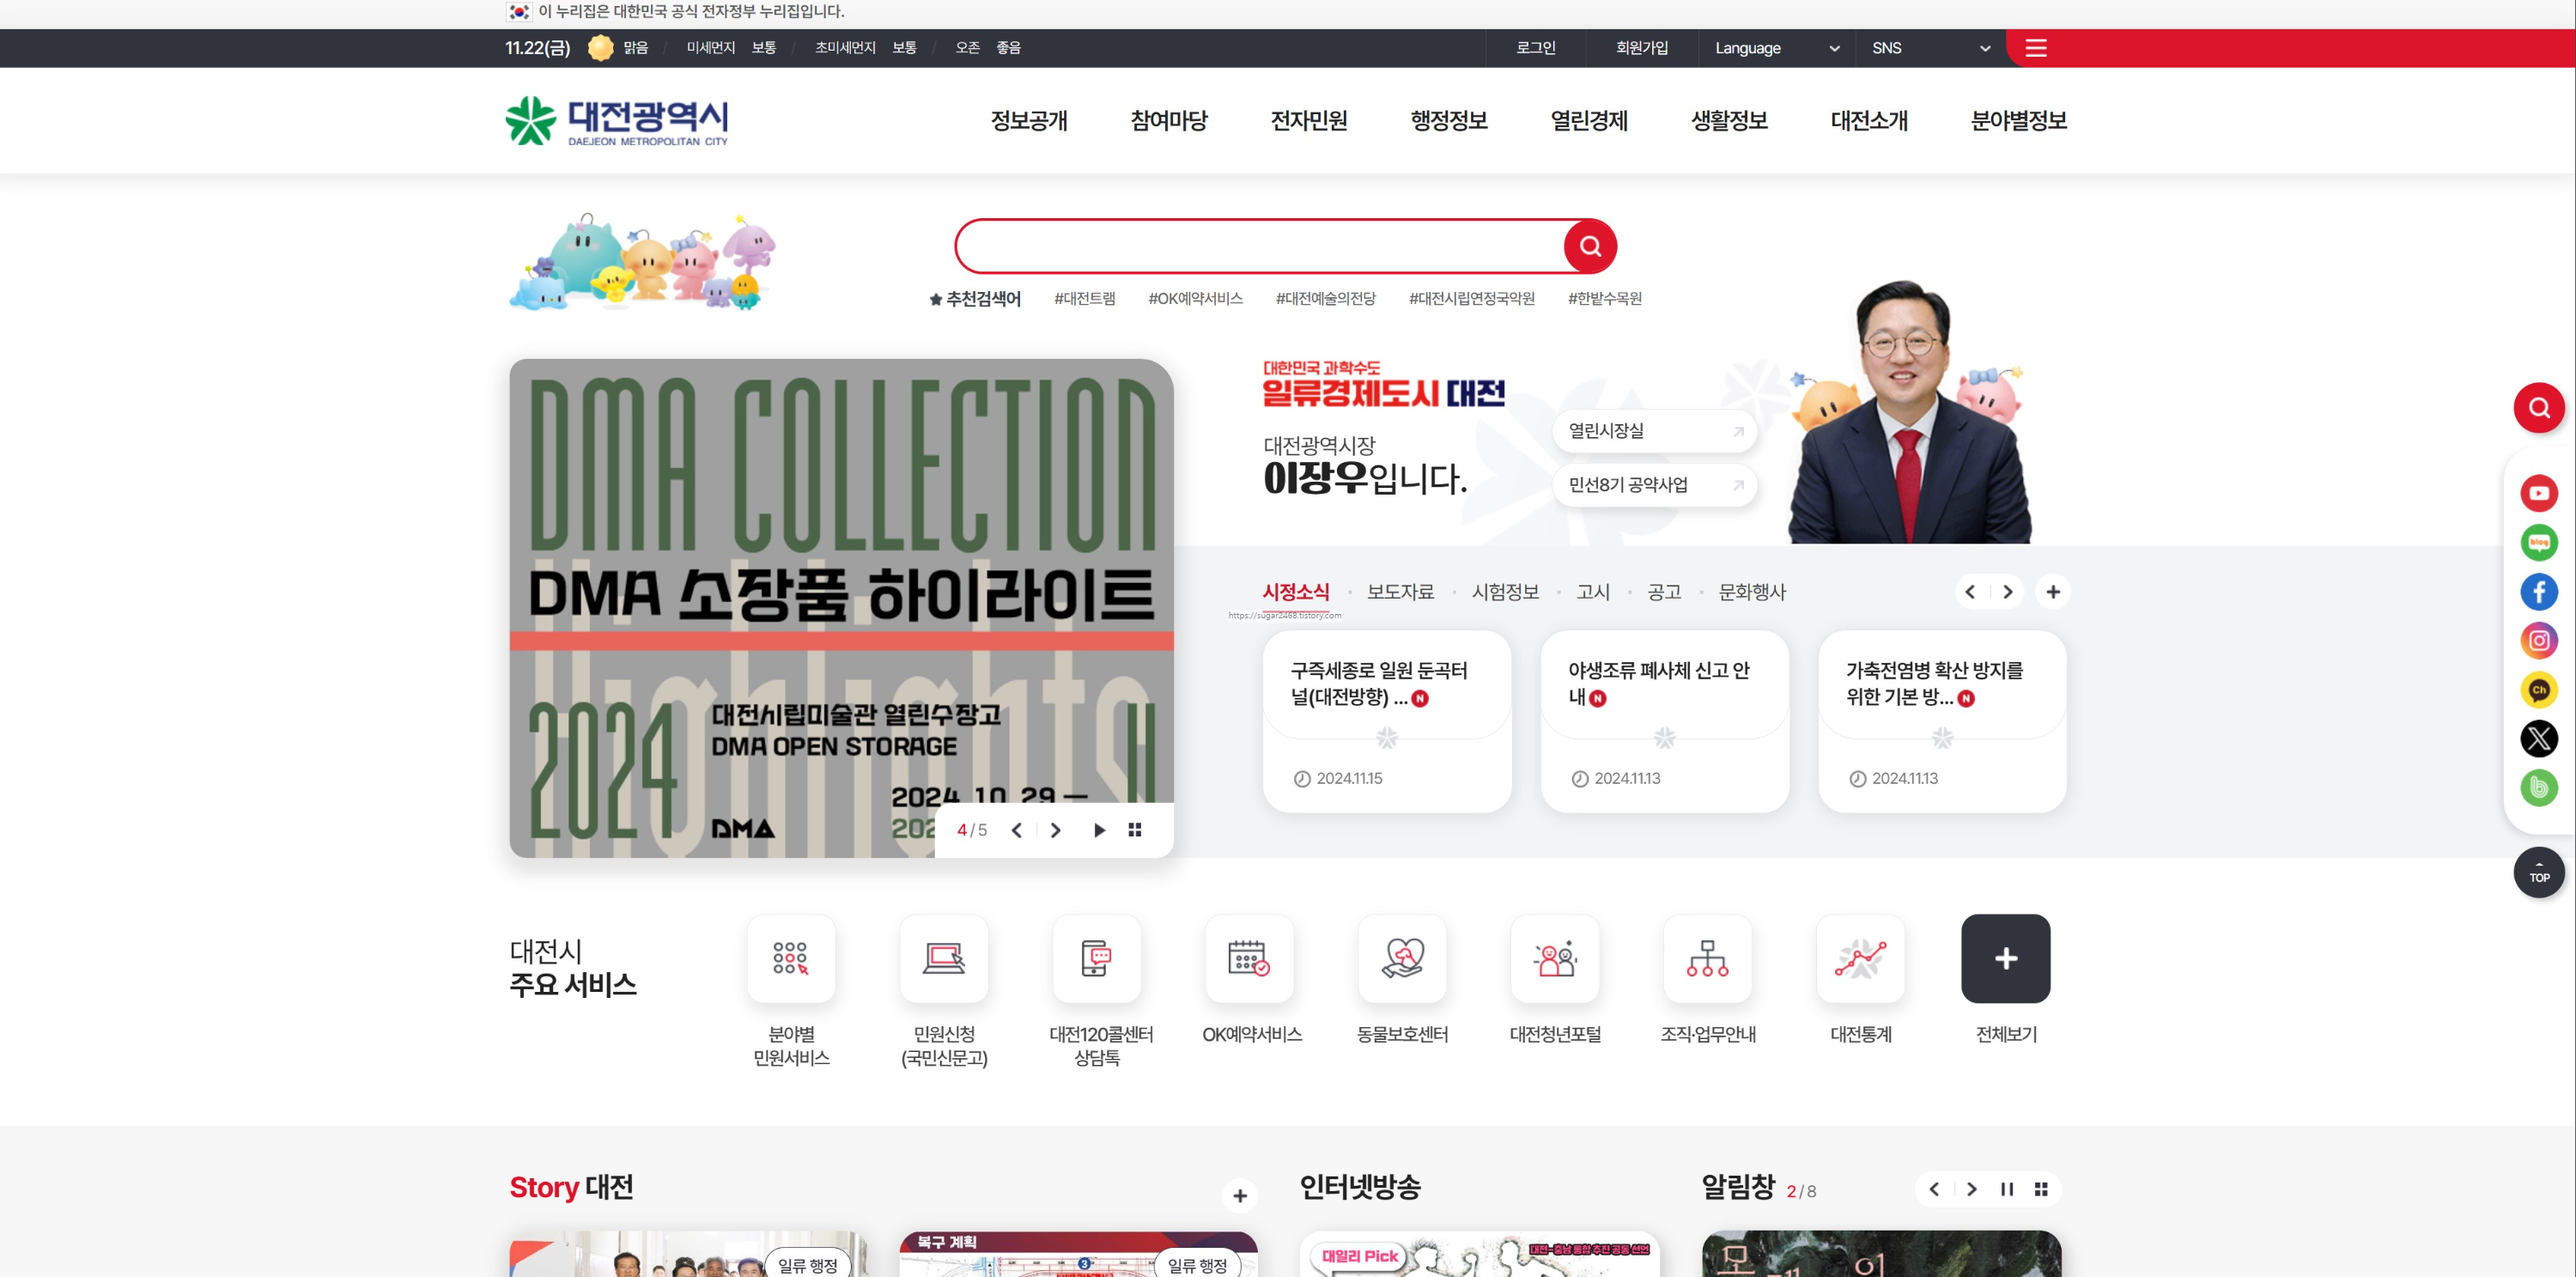Expand the SNS dropdown

point(1930,48)
